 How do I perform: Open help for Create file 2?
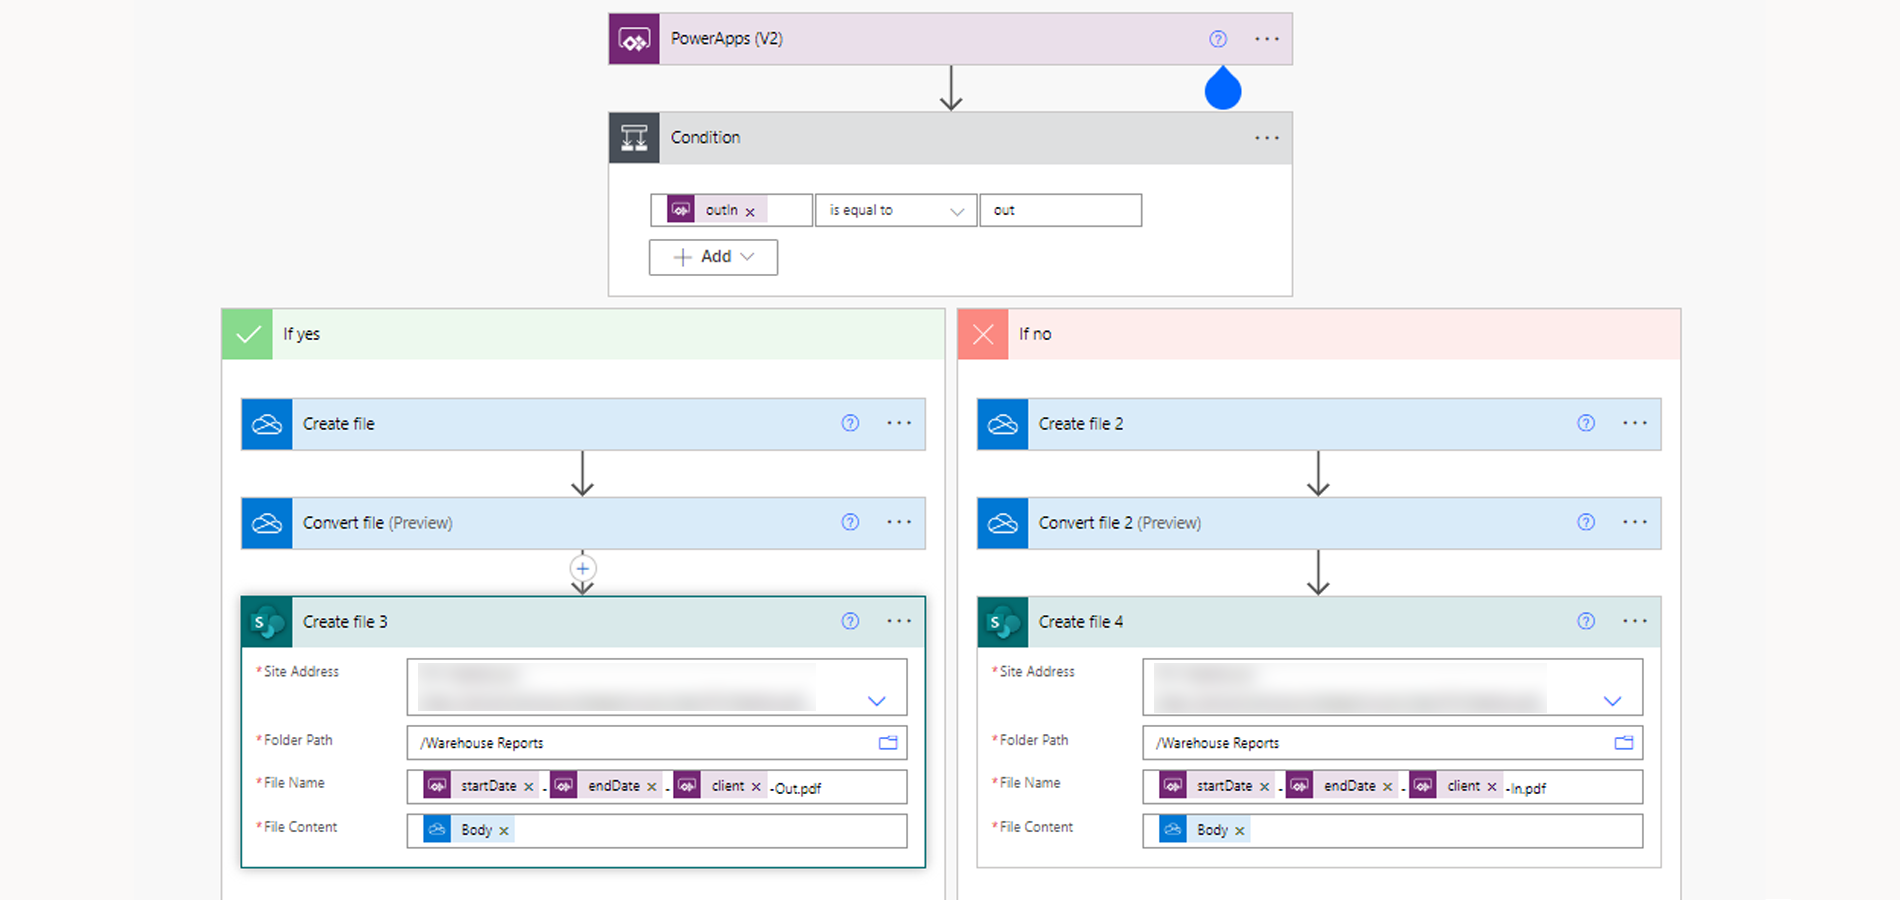[x=1586, y=423]
